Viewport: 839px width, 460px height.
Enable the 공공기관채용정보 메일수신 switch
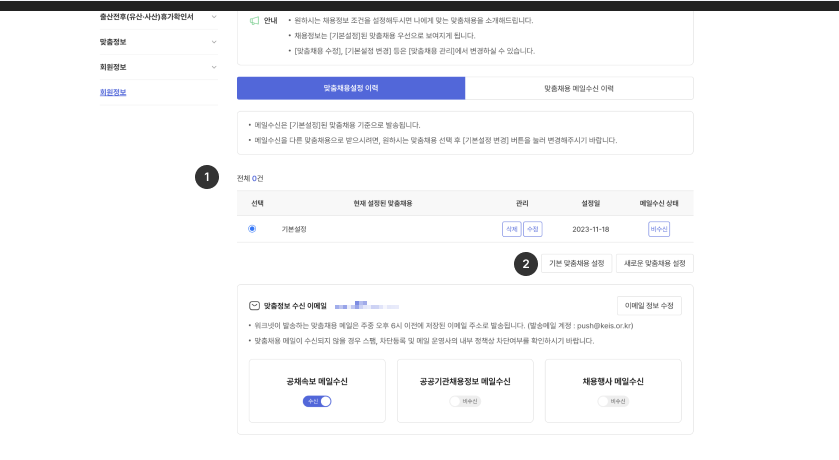pos(465,401)
